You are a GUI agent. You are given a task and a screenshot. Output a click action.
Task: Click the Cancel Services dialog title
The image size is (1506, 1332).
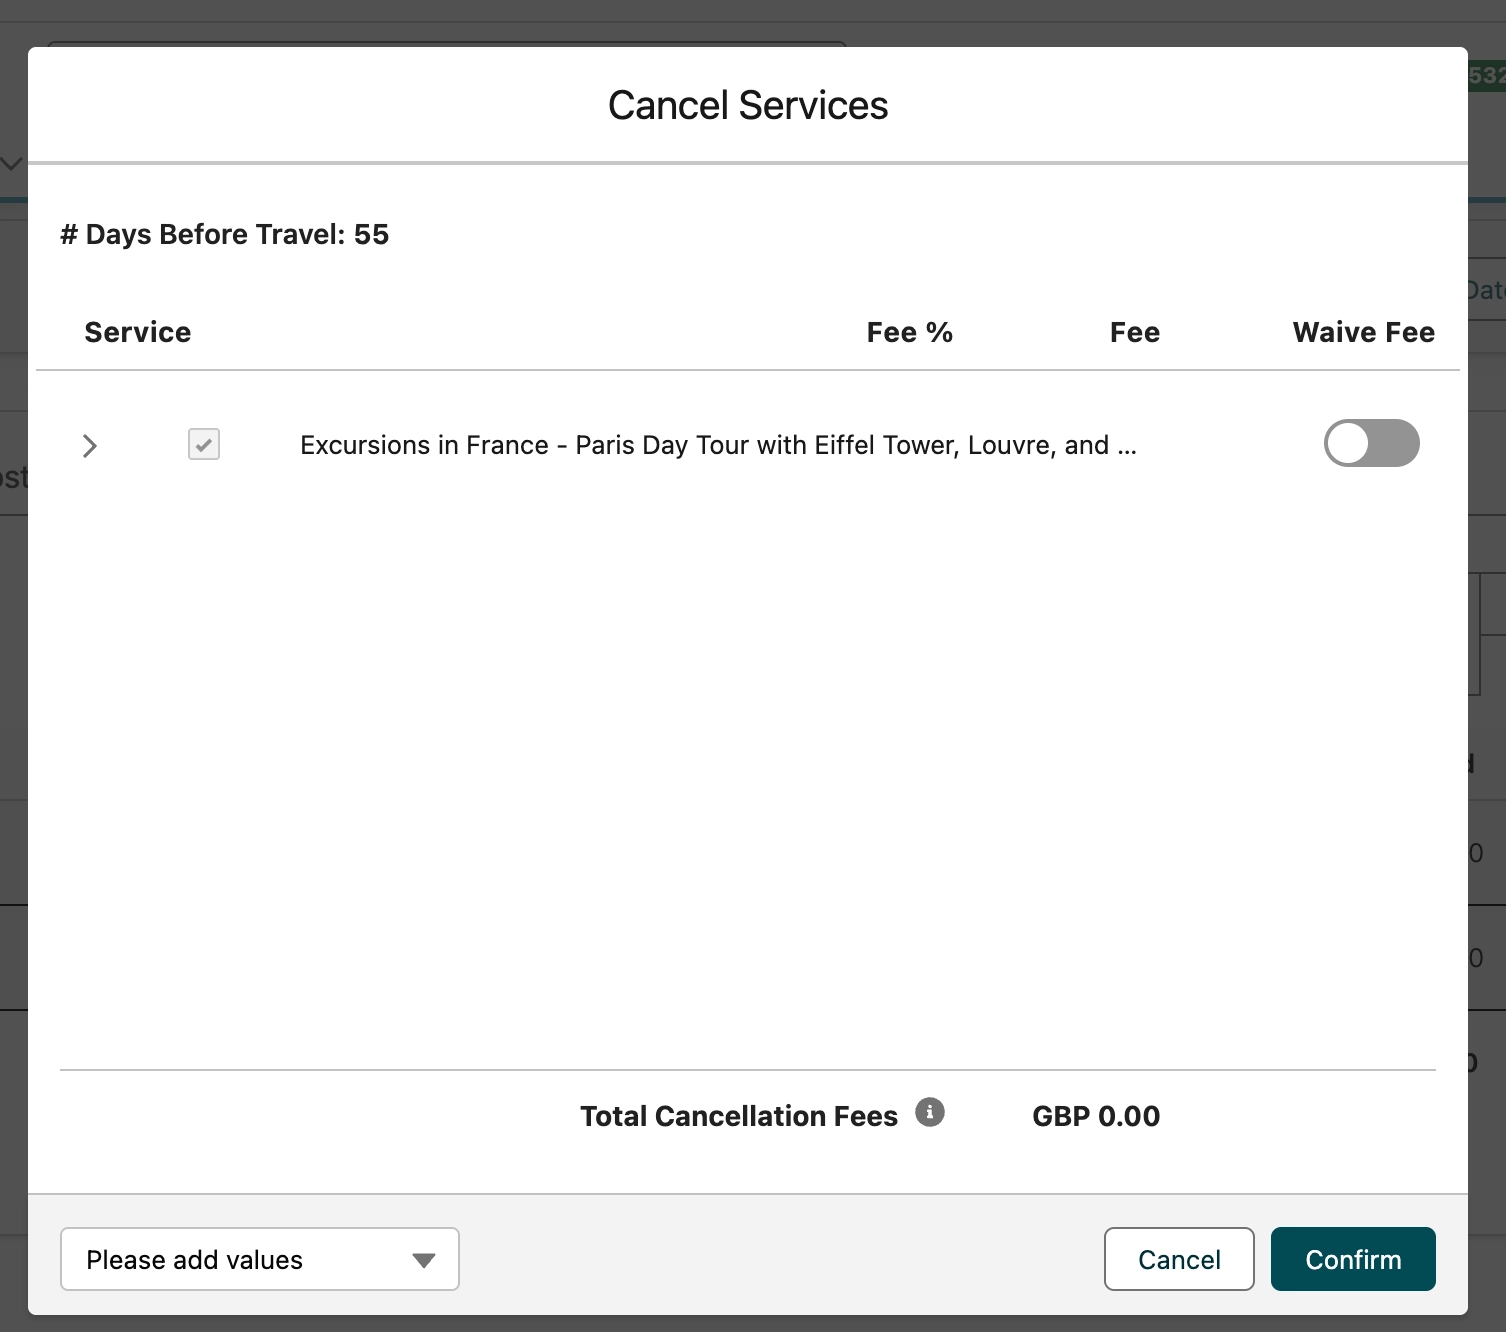tap(747, 105)
